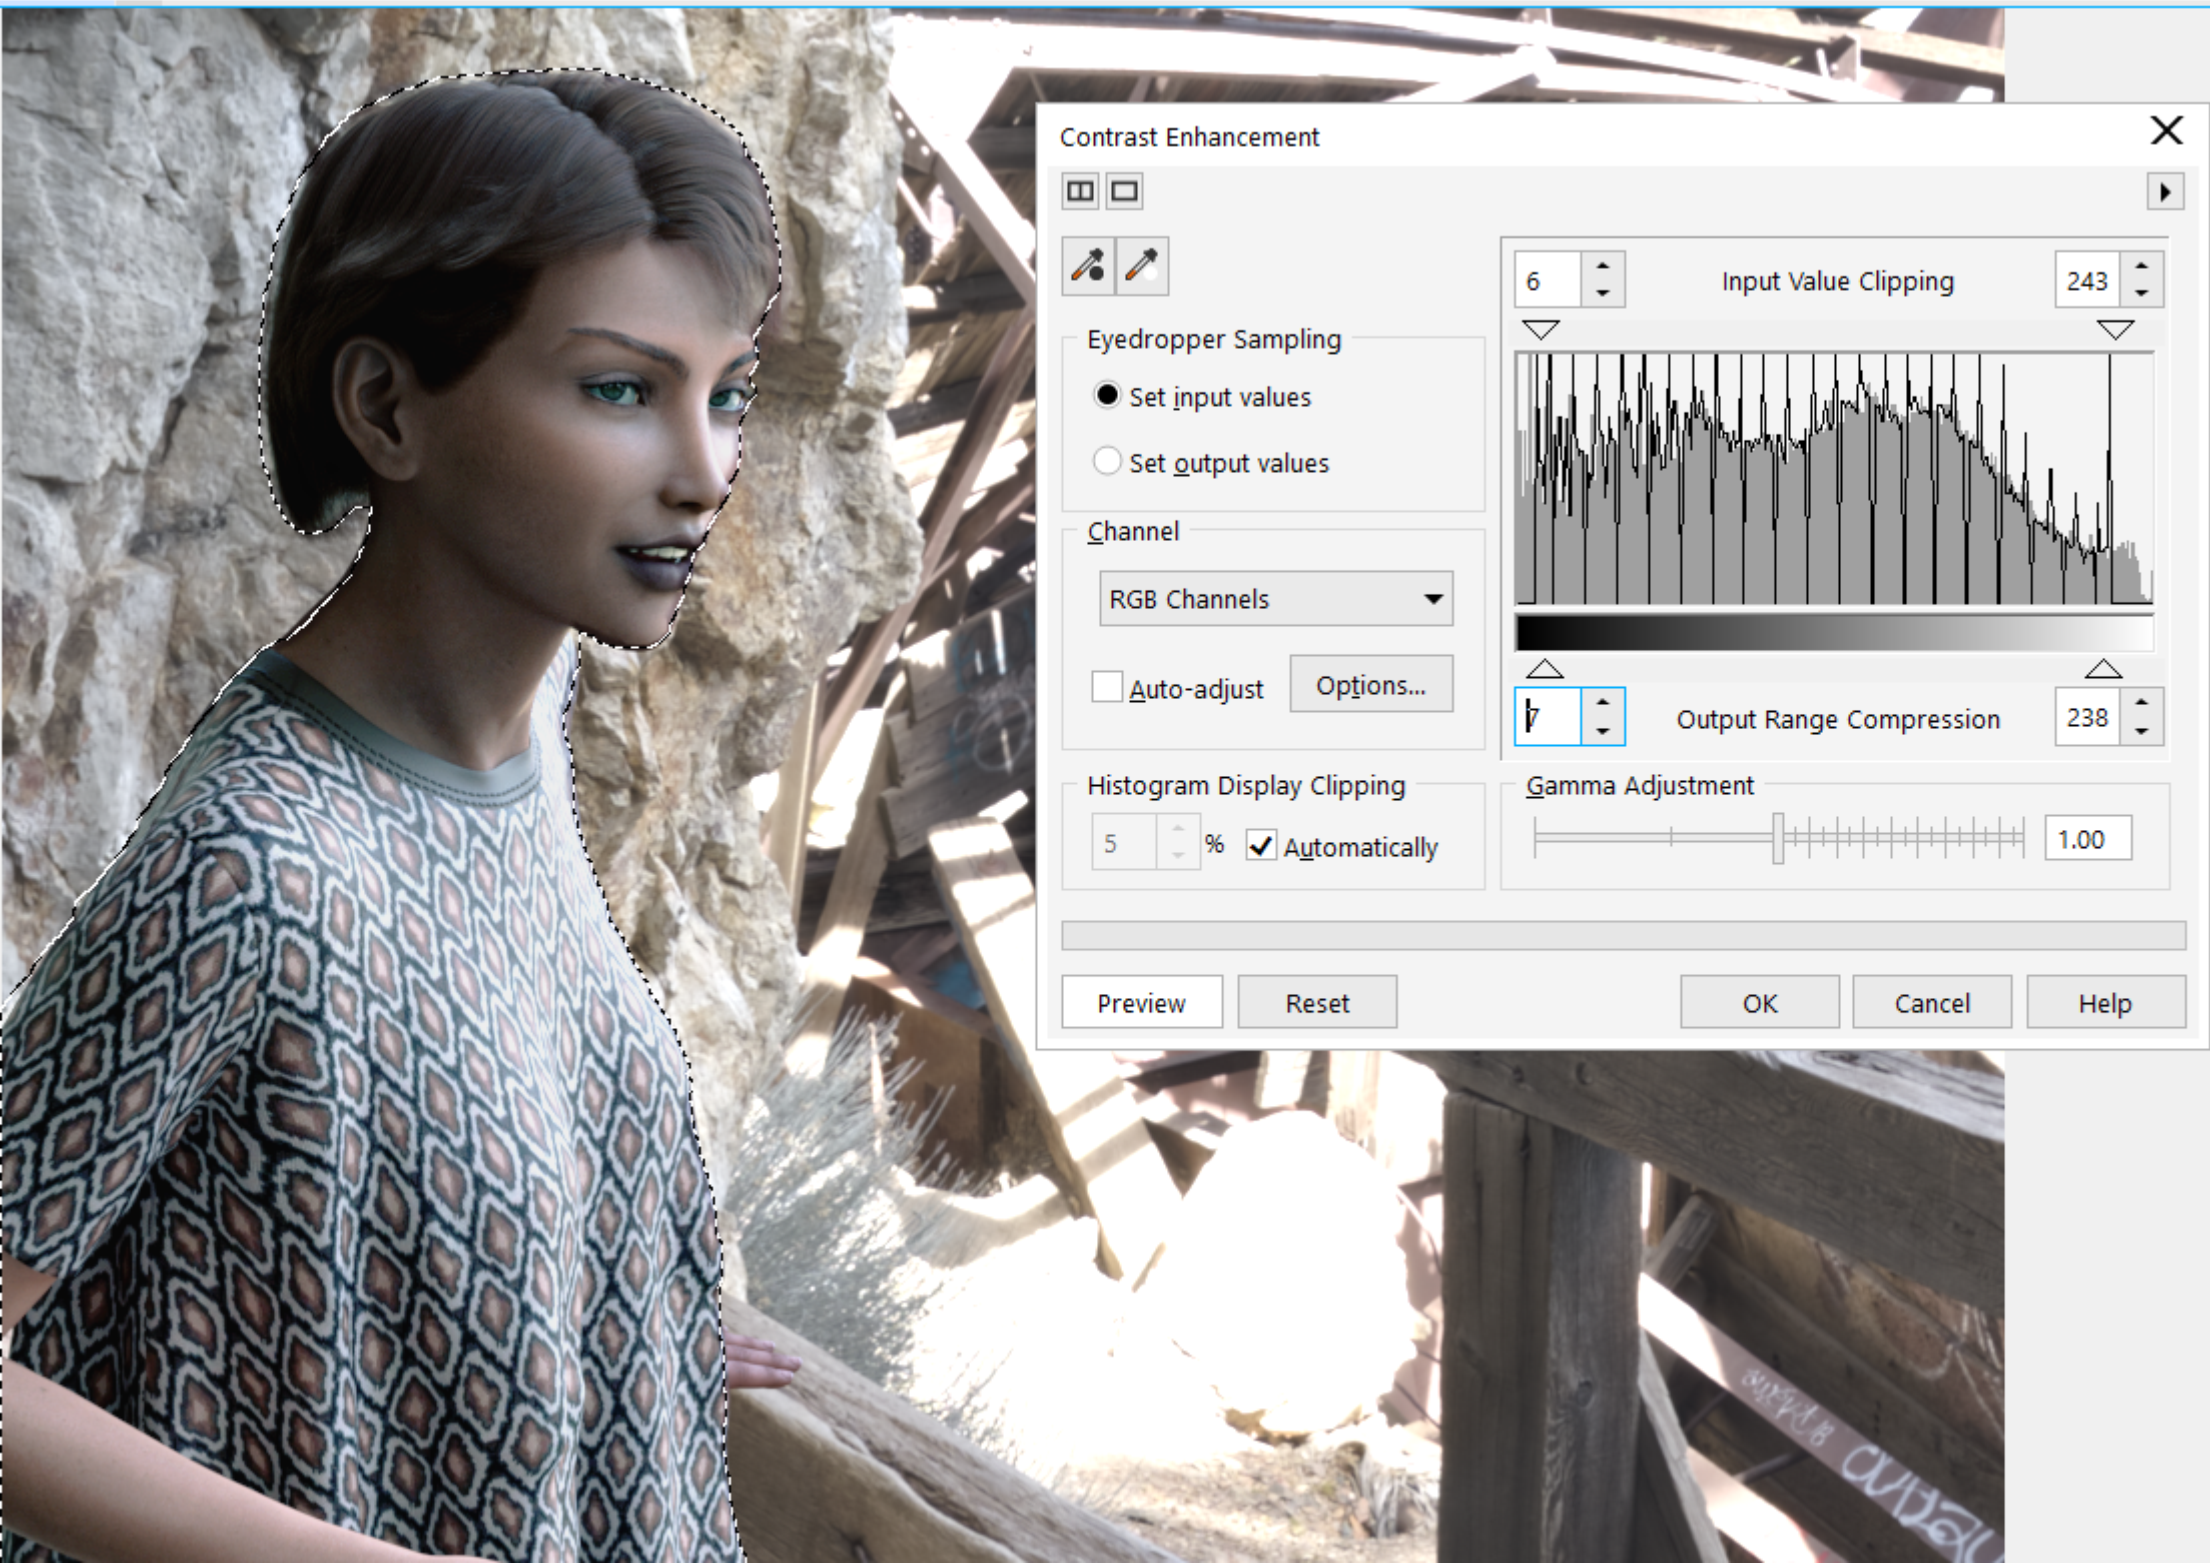Increase the low input clipping value with the up arrow
The image size is (2210, 1563).
point(1603,266)
